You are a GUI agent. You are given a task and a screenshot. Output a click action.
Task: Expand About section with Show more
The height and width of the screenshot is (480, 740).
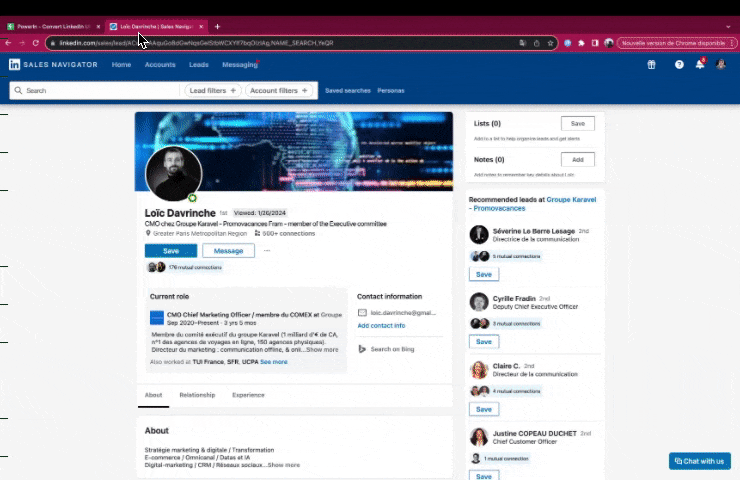pyautogui.click(x=284, y=465)
